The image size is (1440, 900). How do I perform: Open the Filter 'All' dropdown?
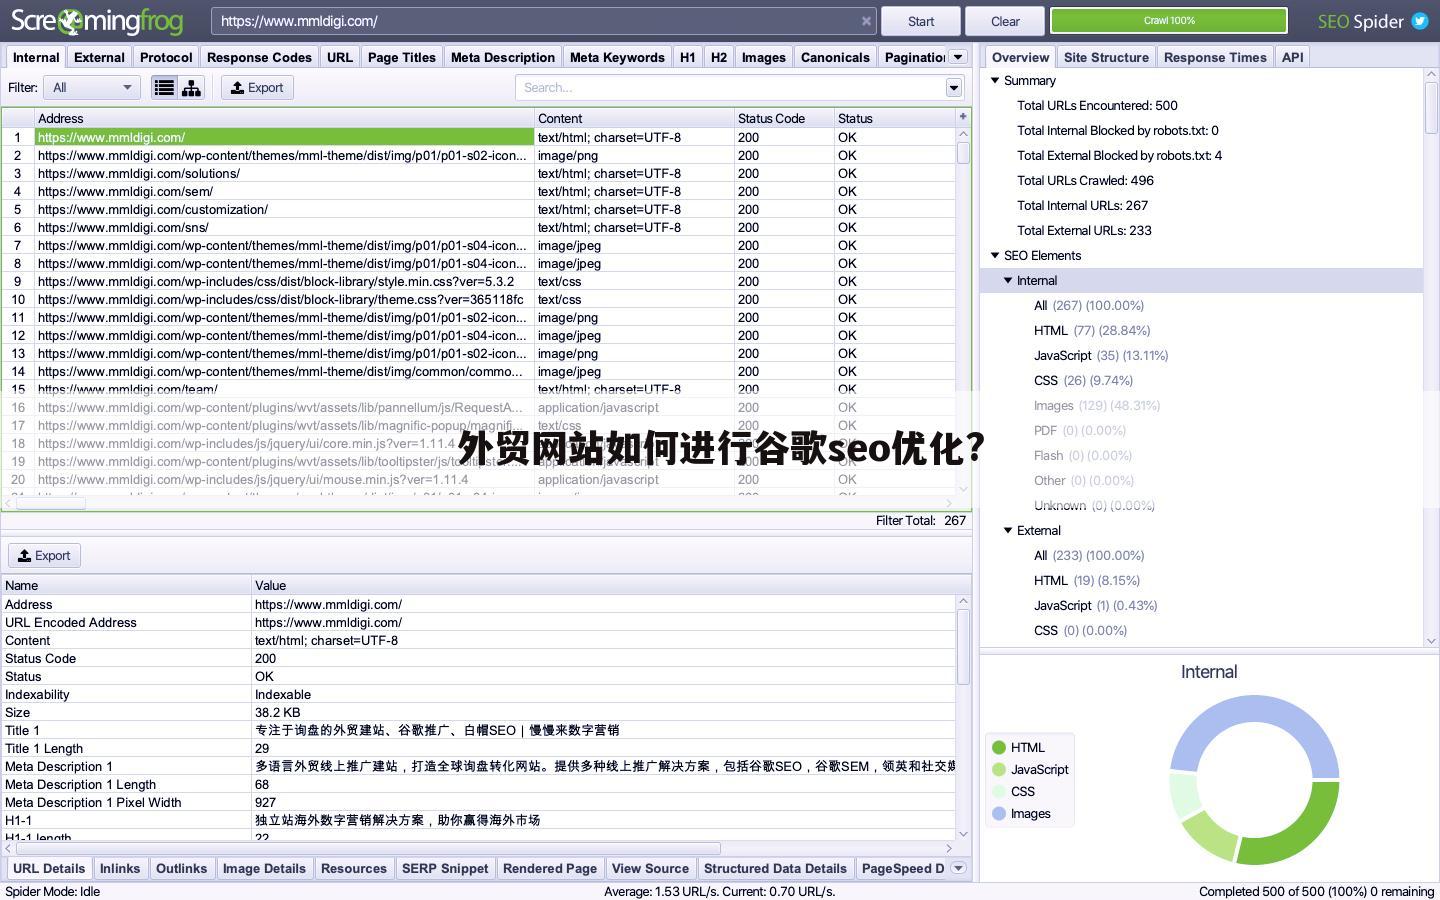(92, 88)
